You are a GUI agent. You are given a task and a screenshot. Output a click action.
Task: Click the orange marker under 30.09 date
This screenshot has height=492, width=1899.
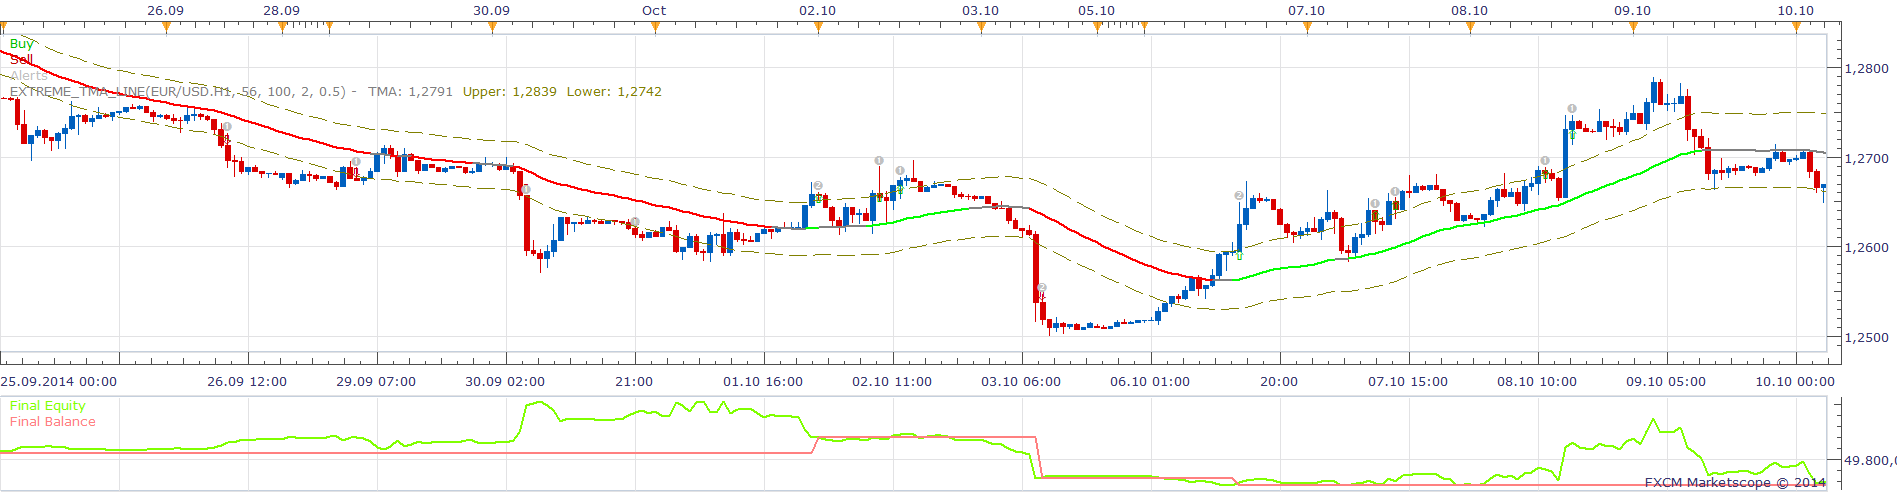(492, 28)
